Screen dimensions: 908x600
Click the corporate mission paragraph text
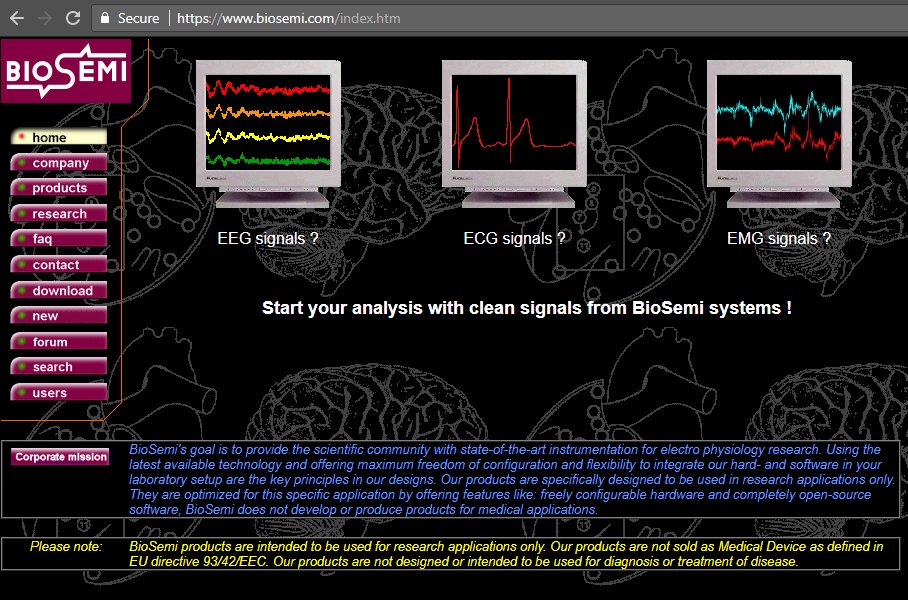512,480
